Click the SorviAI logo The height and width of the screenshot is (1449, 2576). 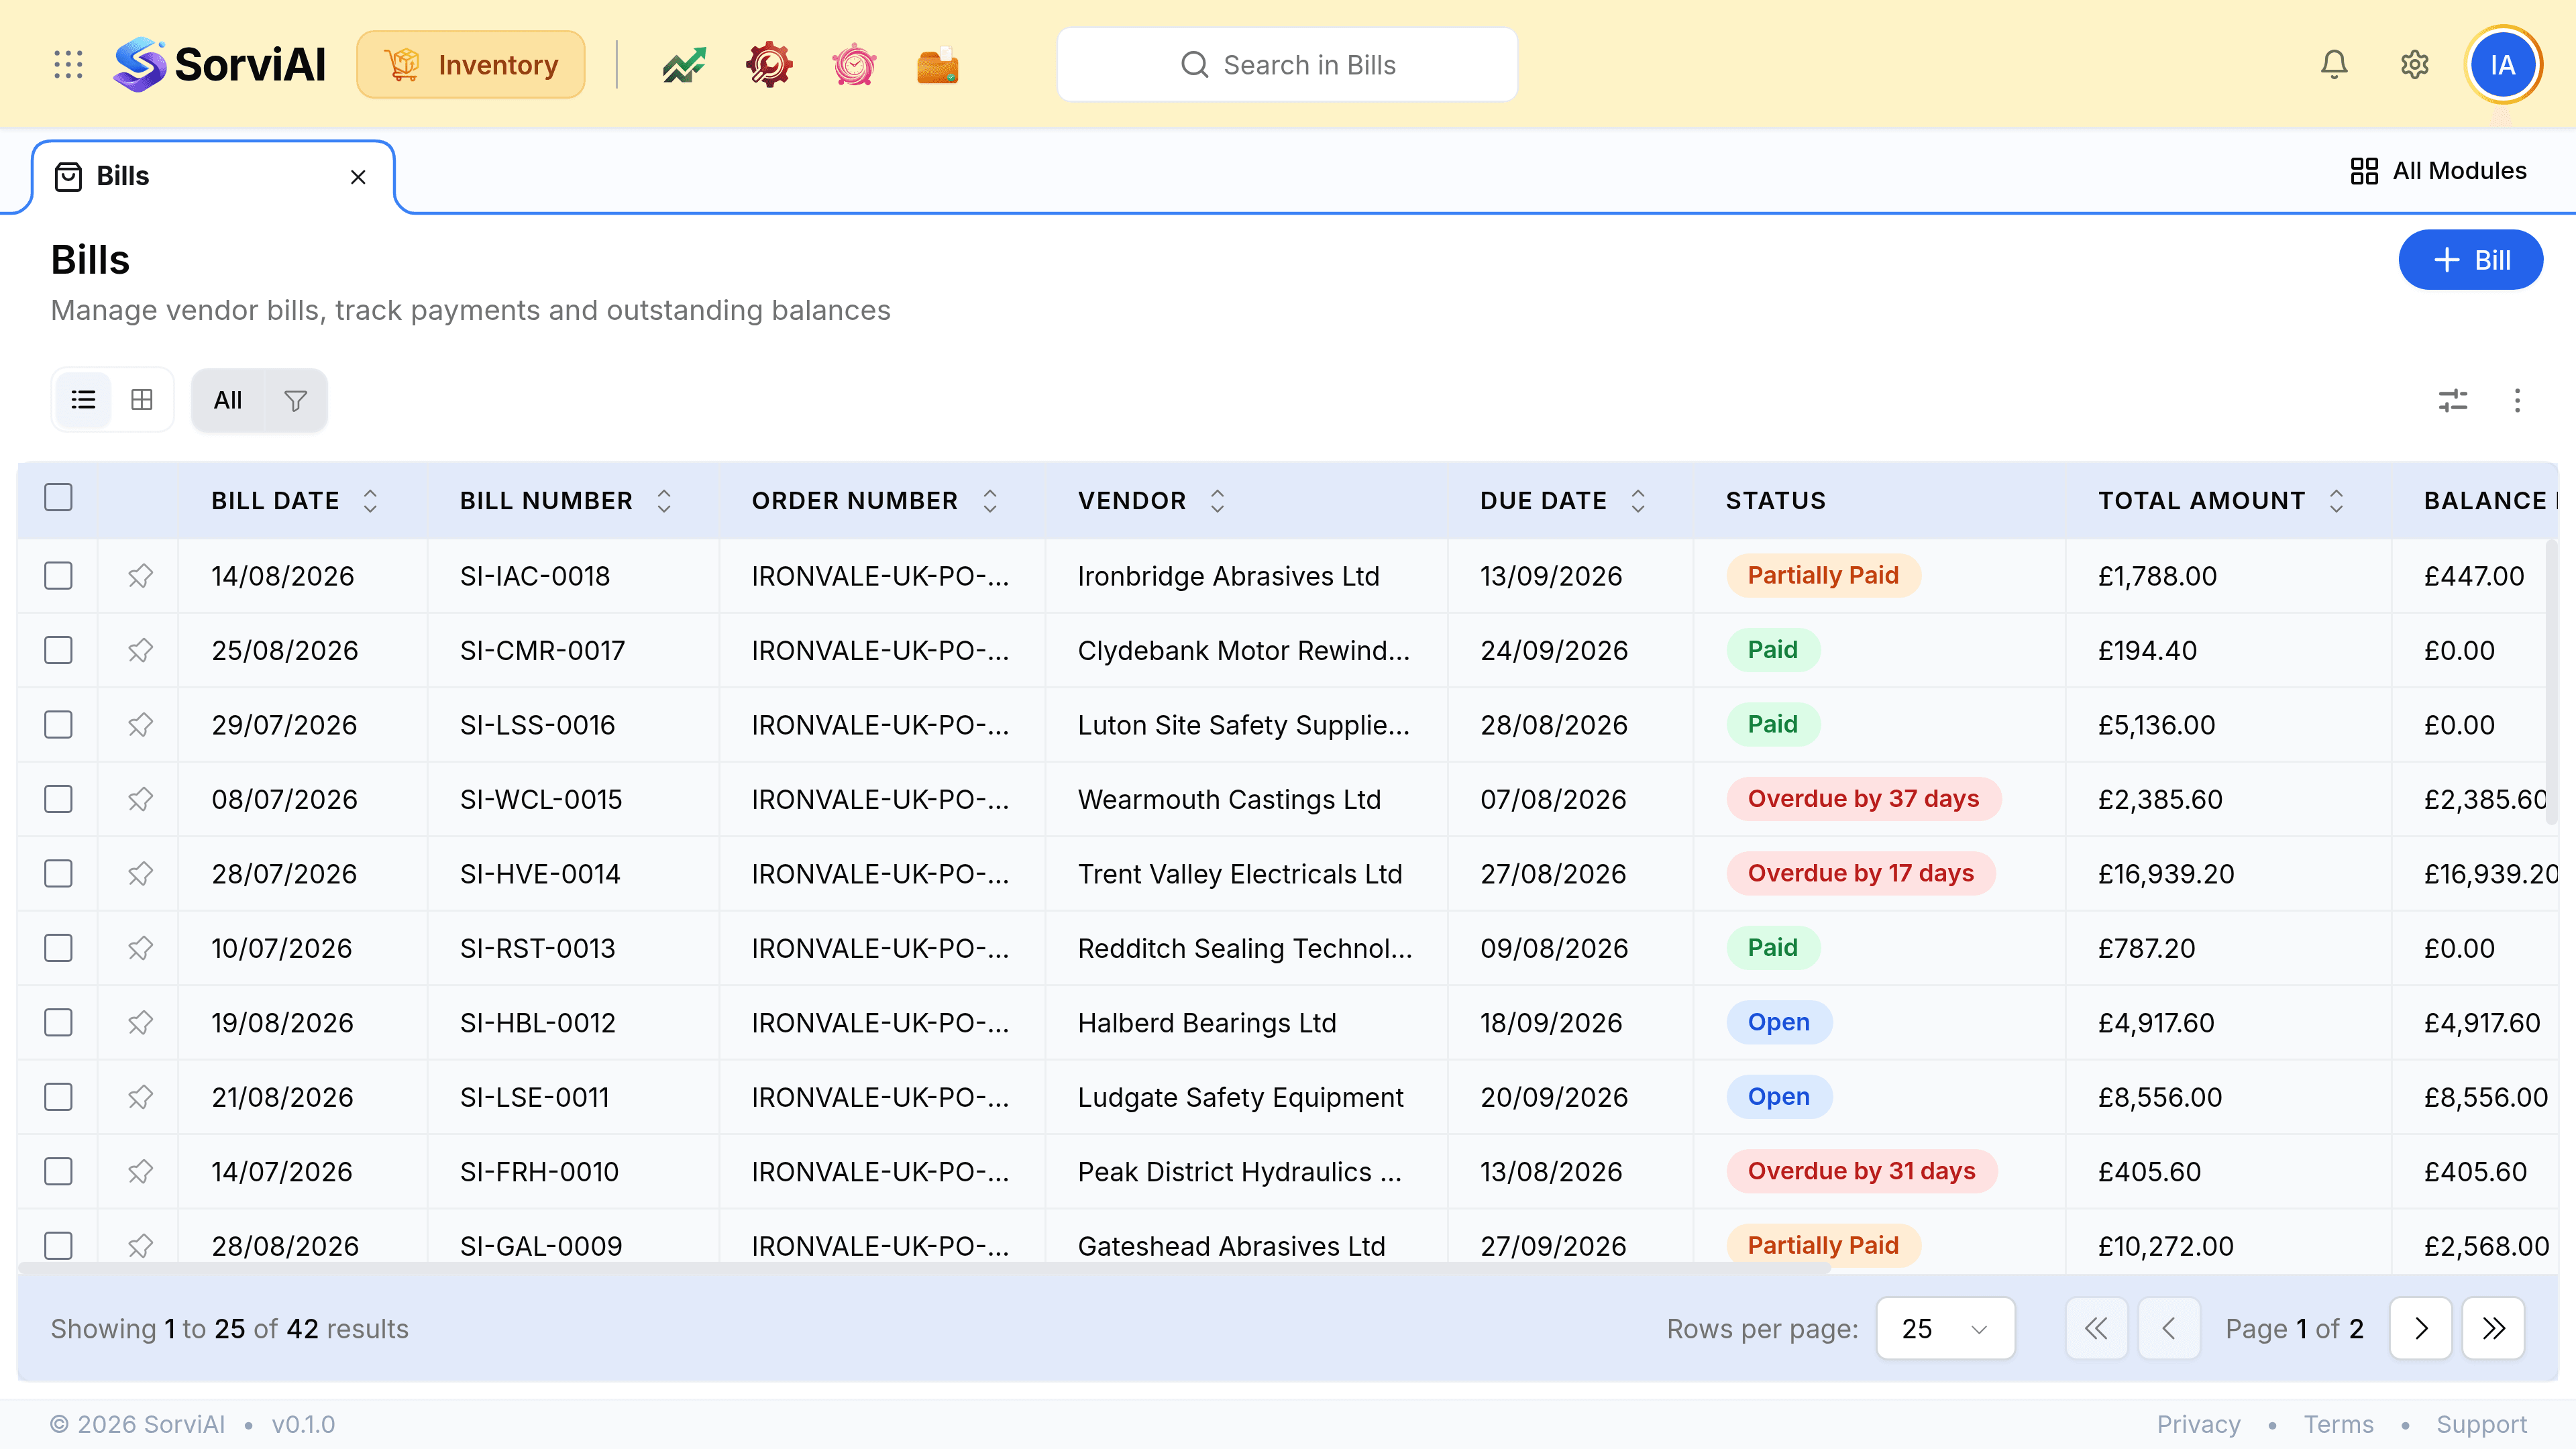(x=220, y=65)
